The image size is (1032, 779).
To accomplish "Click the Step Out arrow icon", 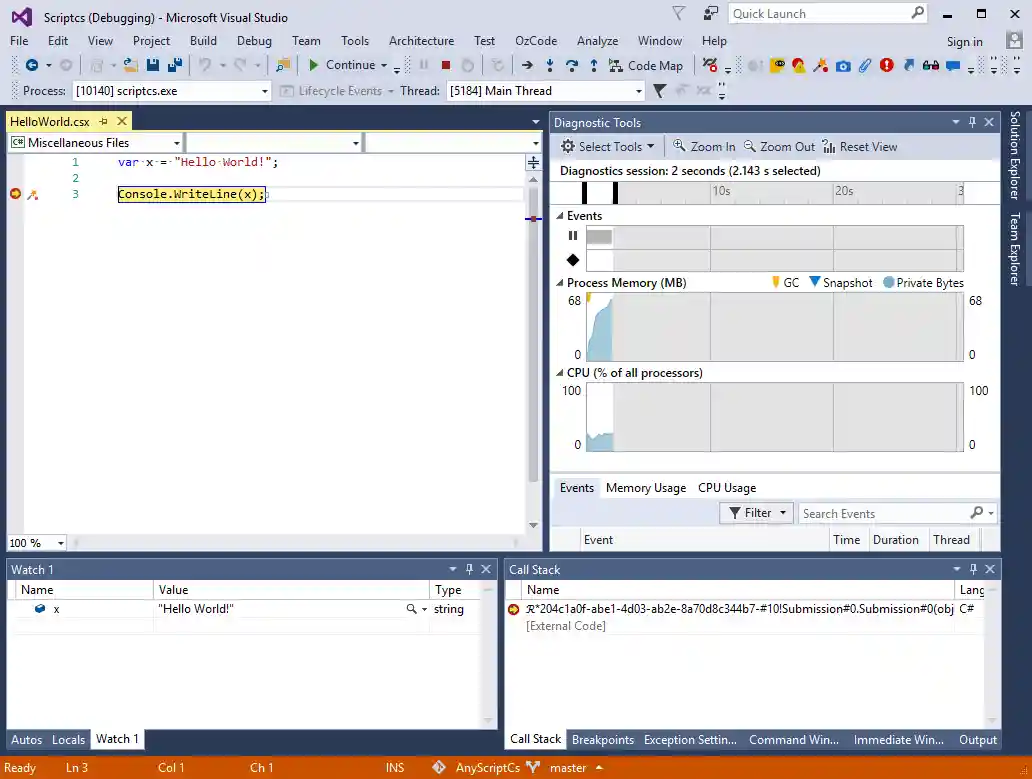I will [x=593, y=65].
